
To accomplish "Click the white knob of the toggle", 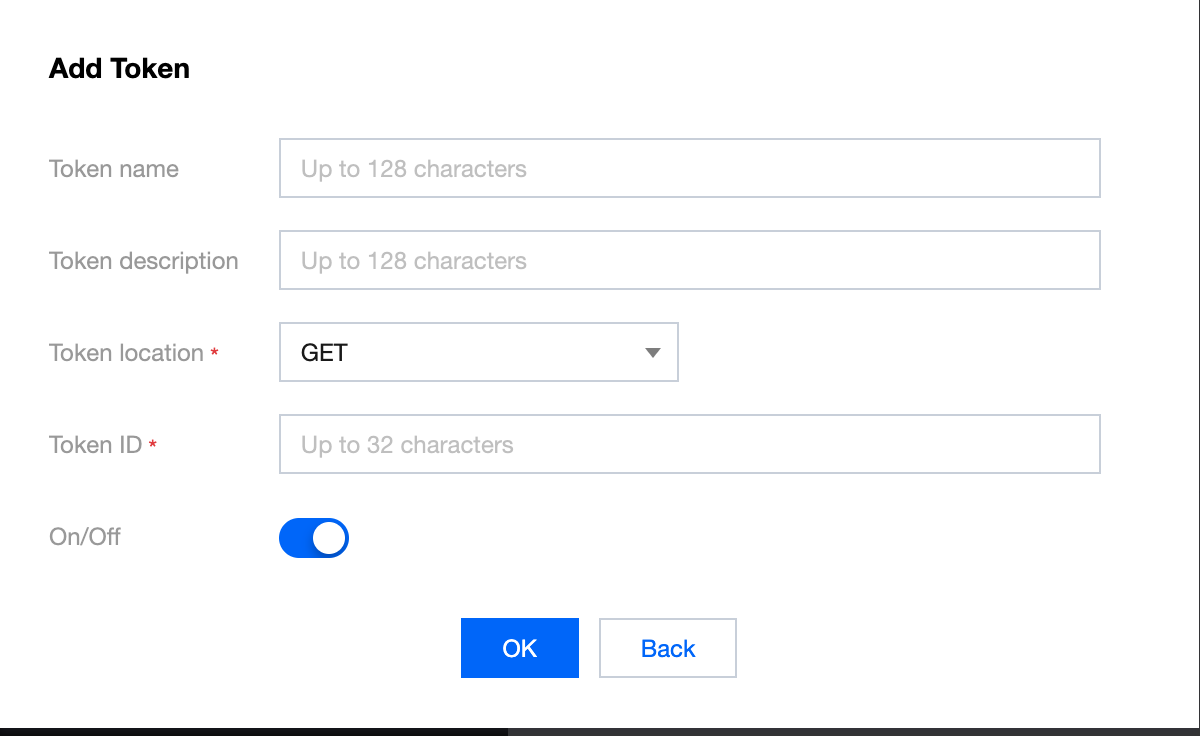I will (329, 538).
